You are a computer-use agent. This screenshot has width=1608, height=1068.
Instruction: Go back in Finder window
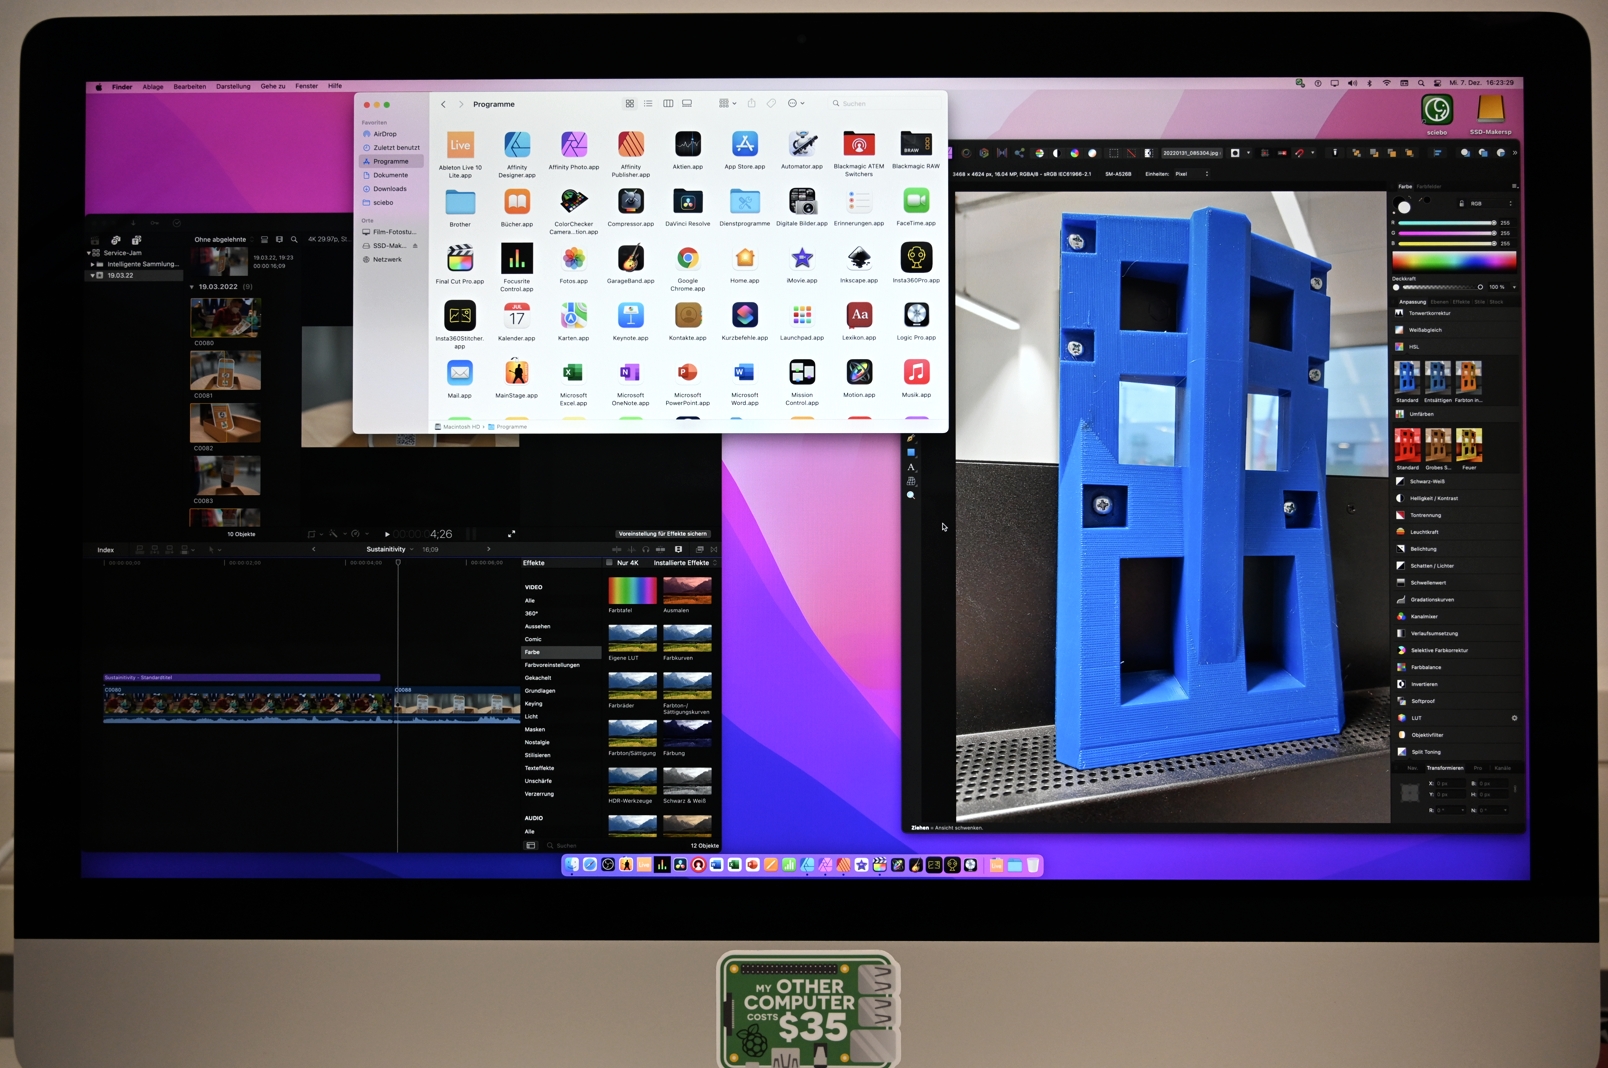pos(444,104)
